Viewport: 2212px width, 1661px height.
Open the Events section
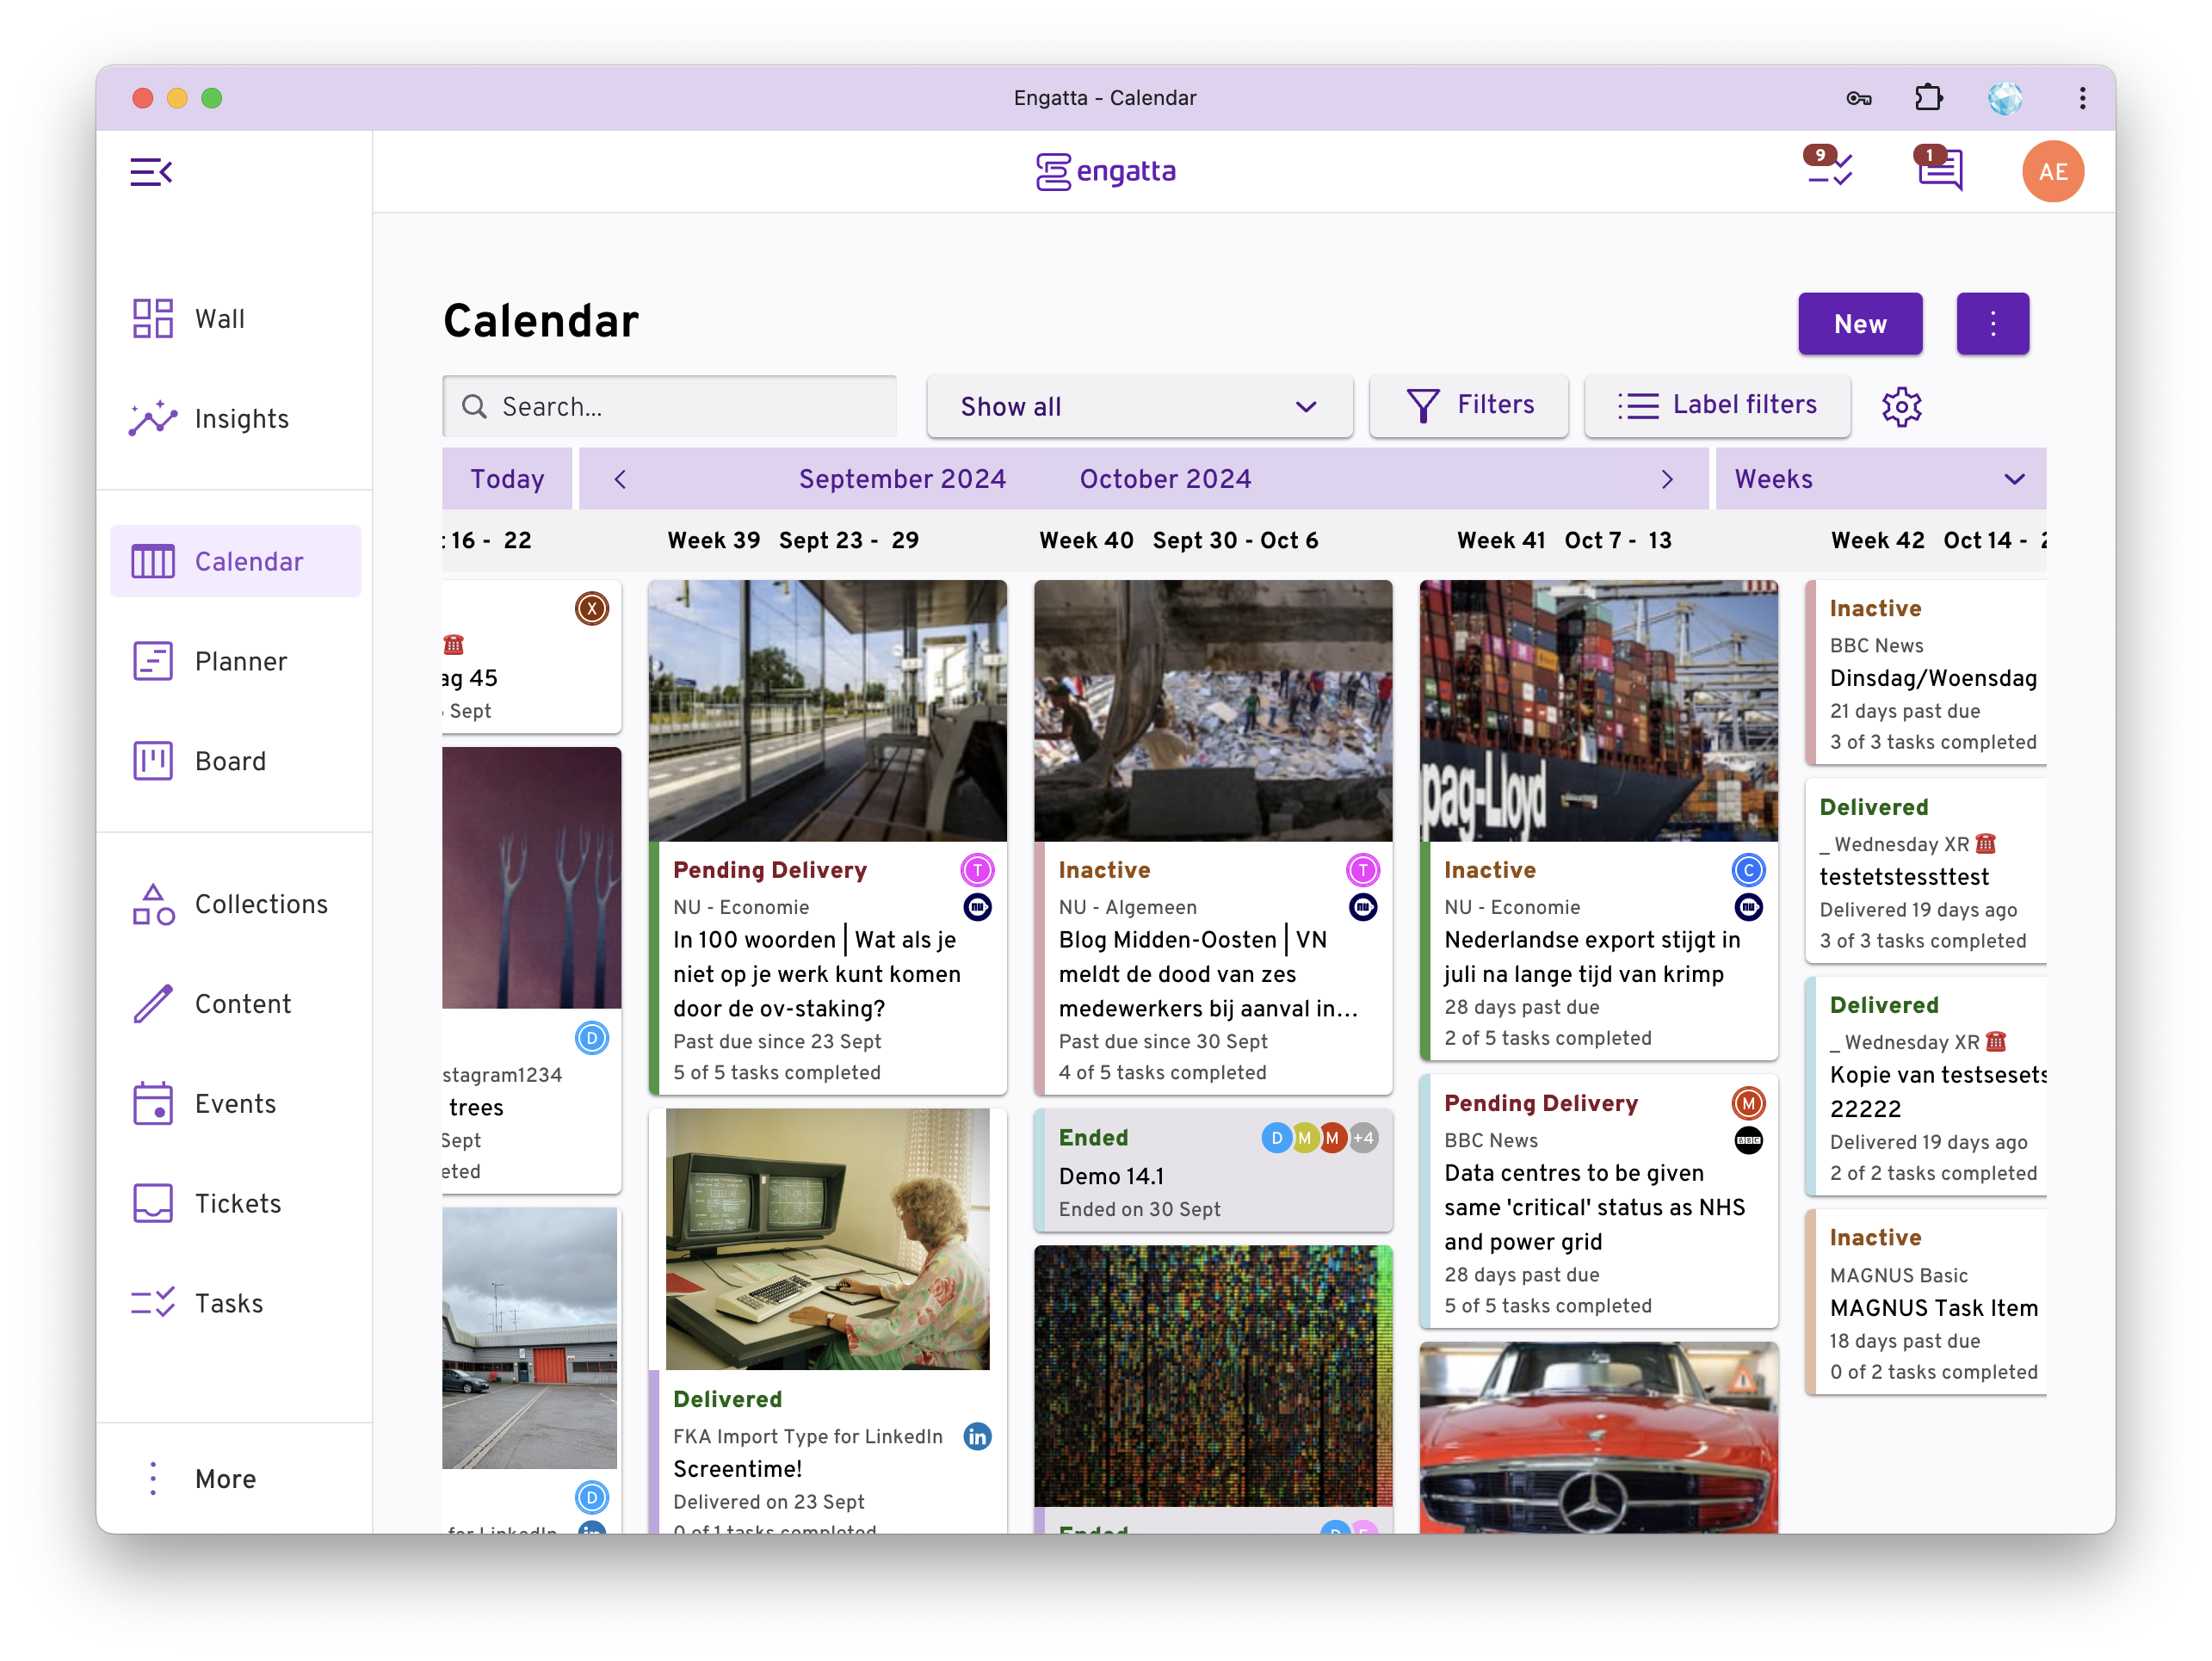(234, 1103)
